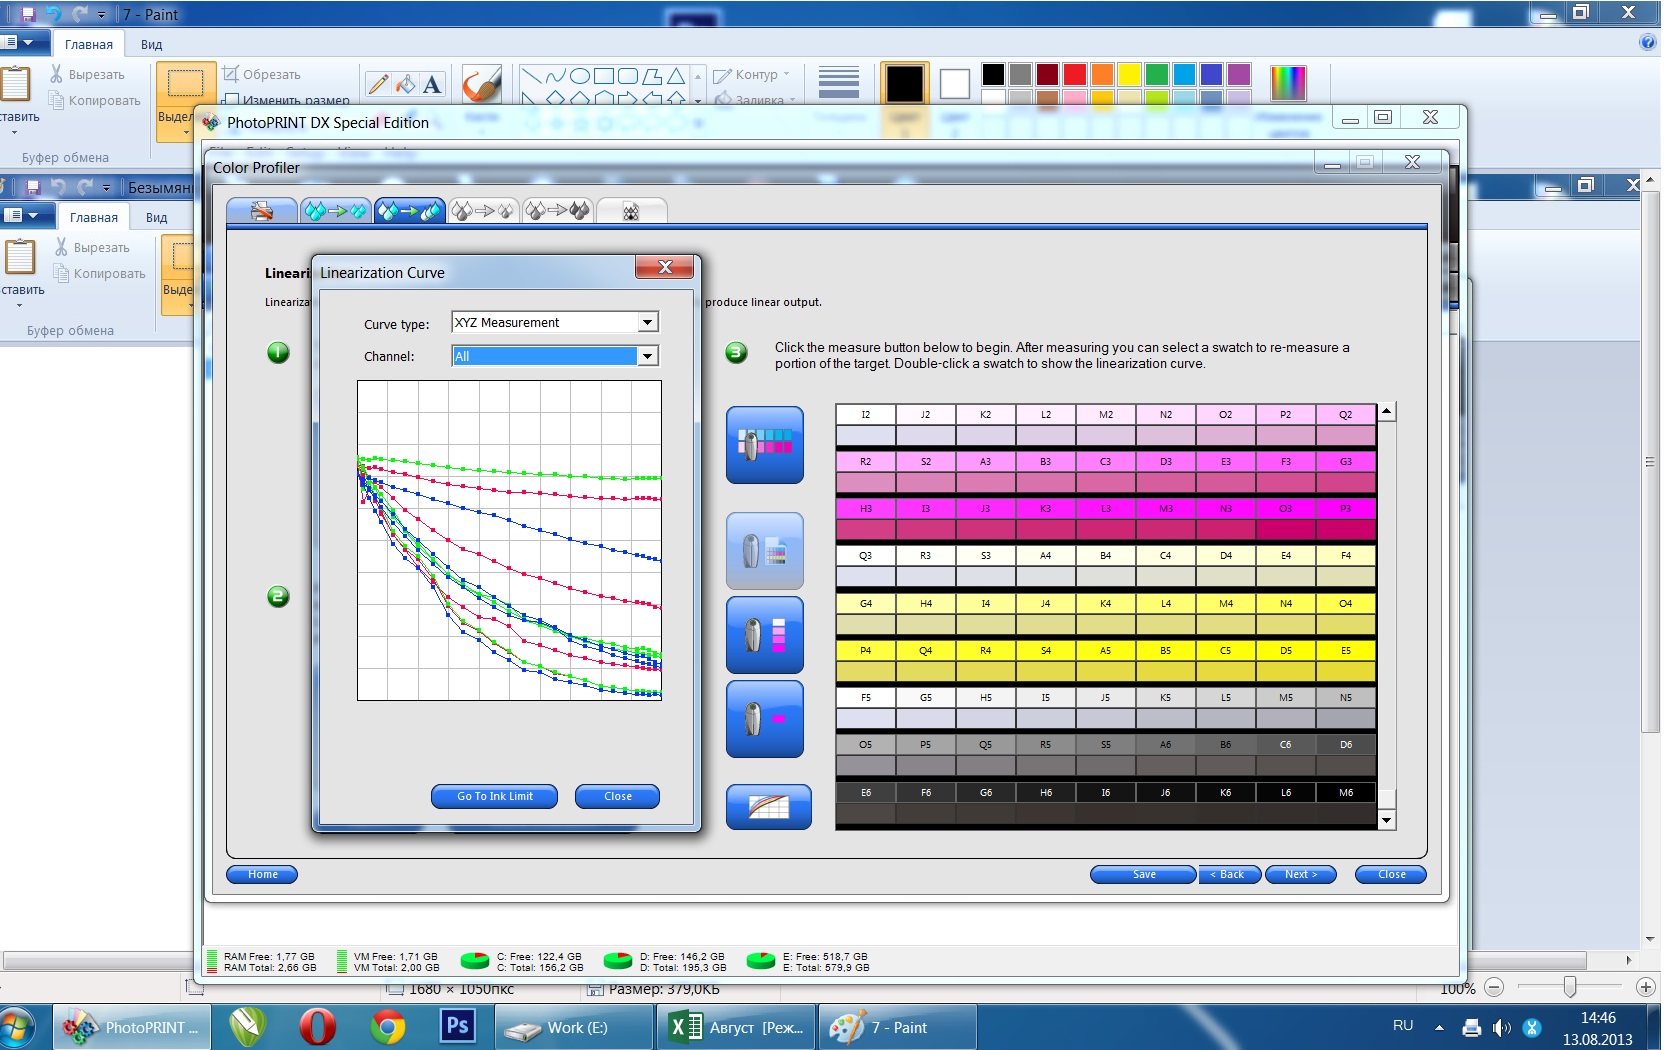
Task: Pick the Oval shape in Paint shapes
Action: (x=580, y=76)
